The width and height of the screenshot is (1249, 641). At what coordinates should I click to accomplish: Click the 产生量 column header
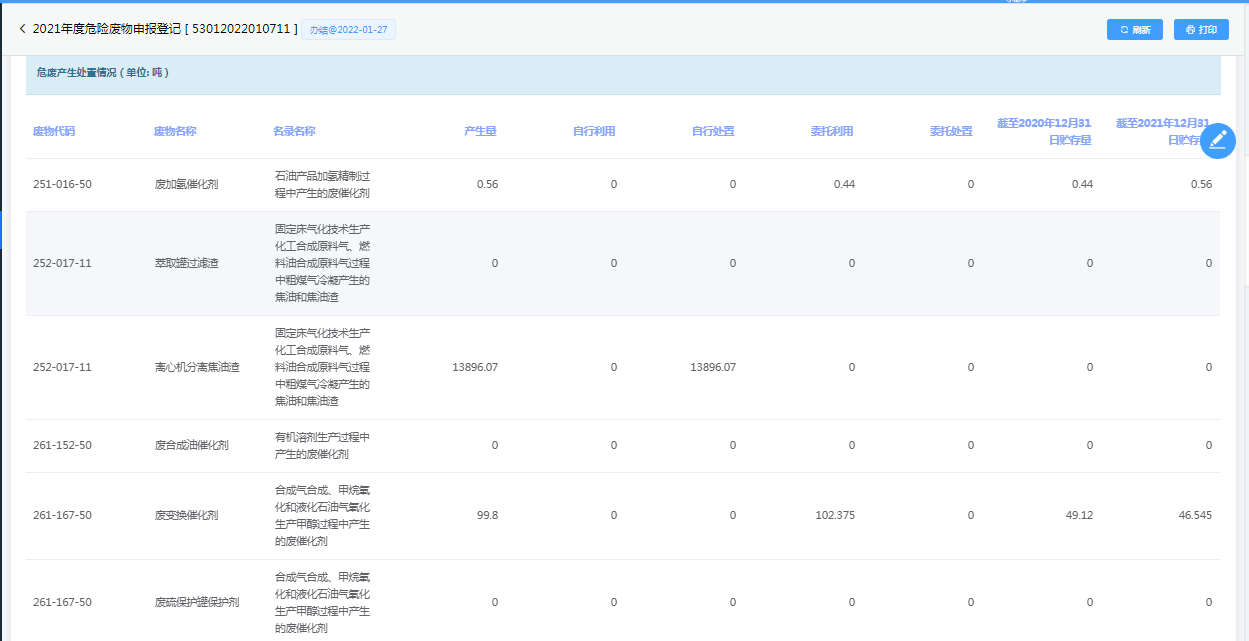(481, 131)
